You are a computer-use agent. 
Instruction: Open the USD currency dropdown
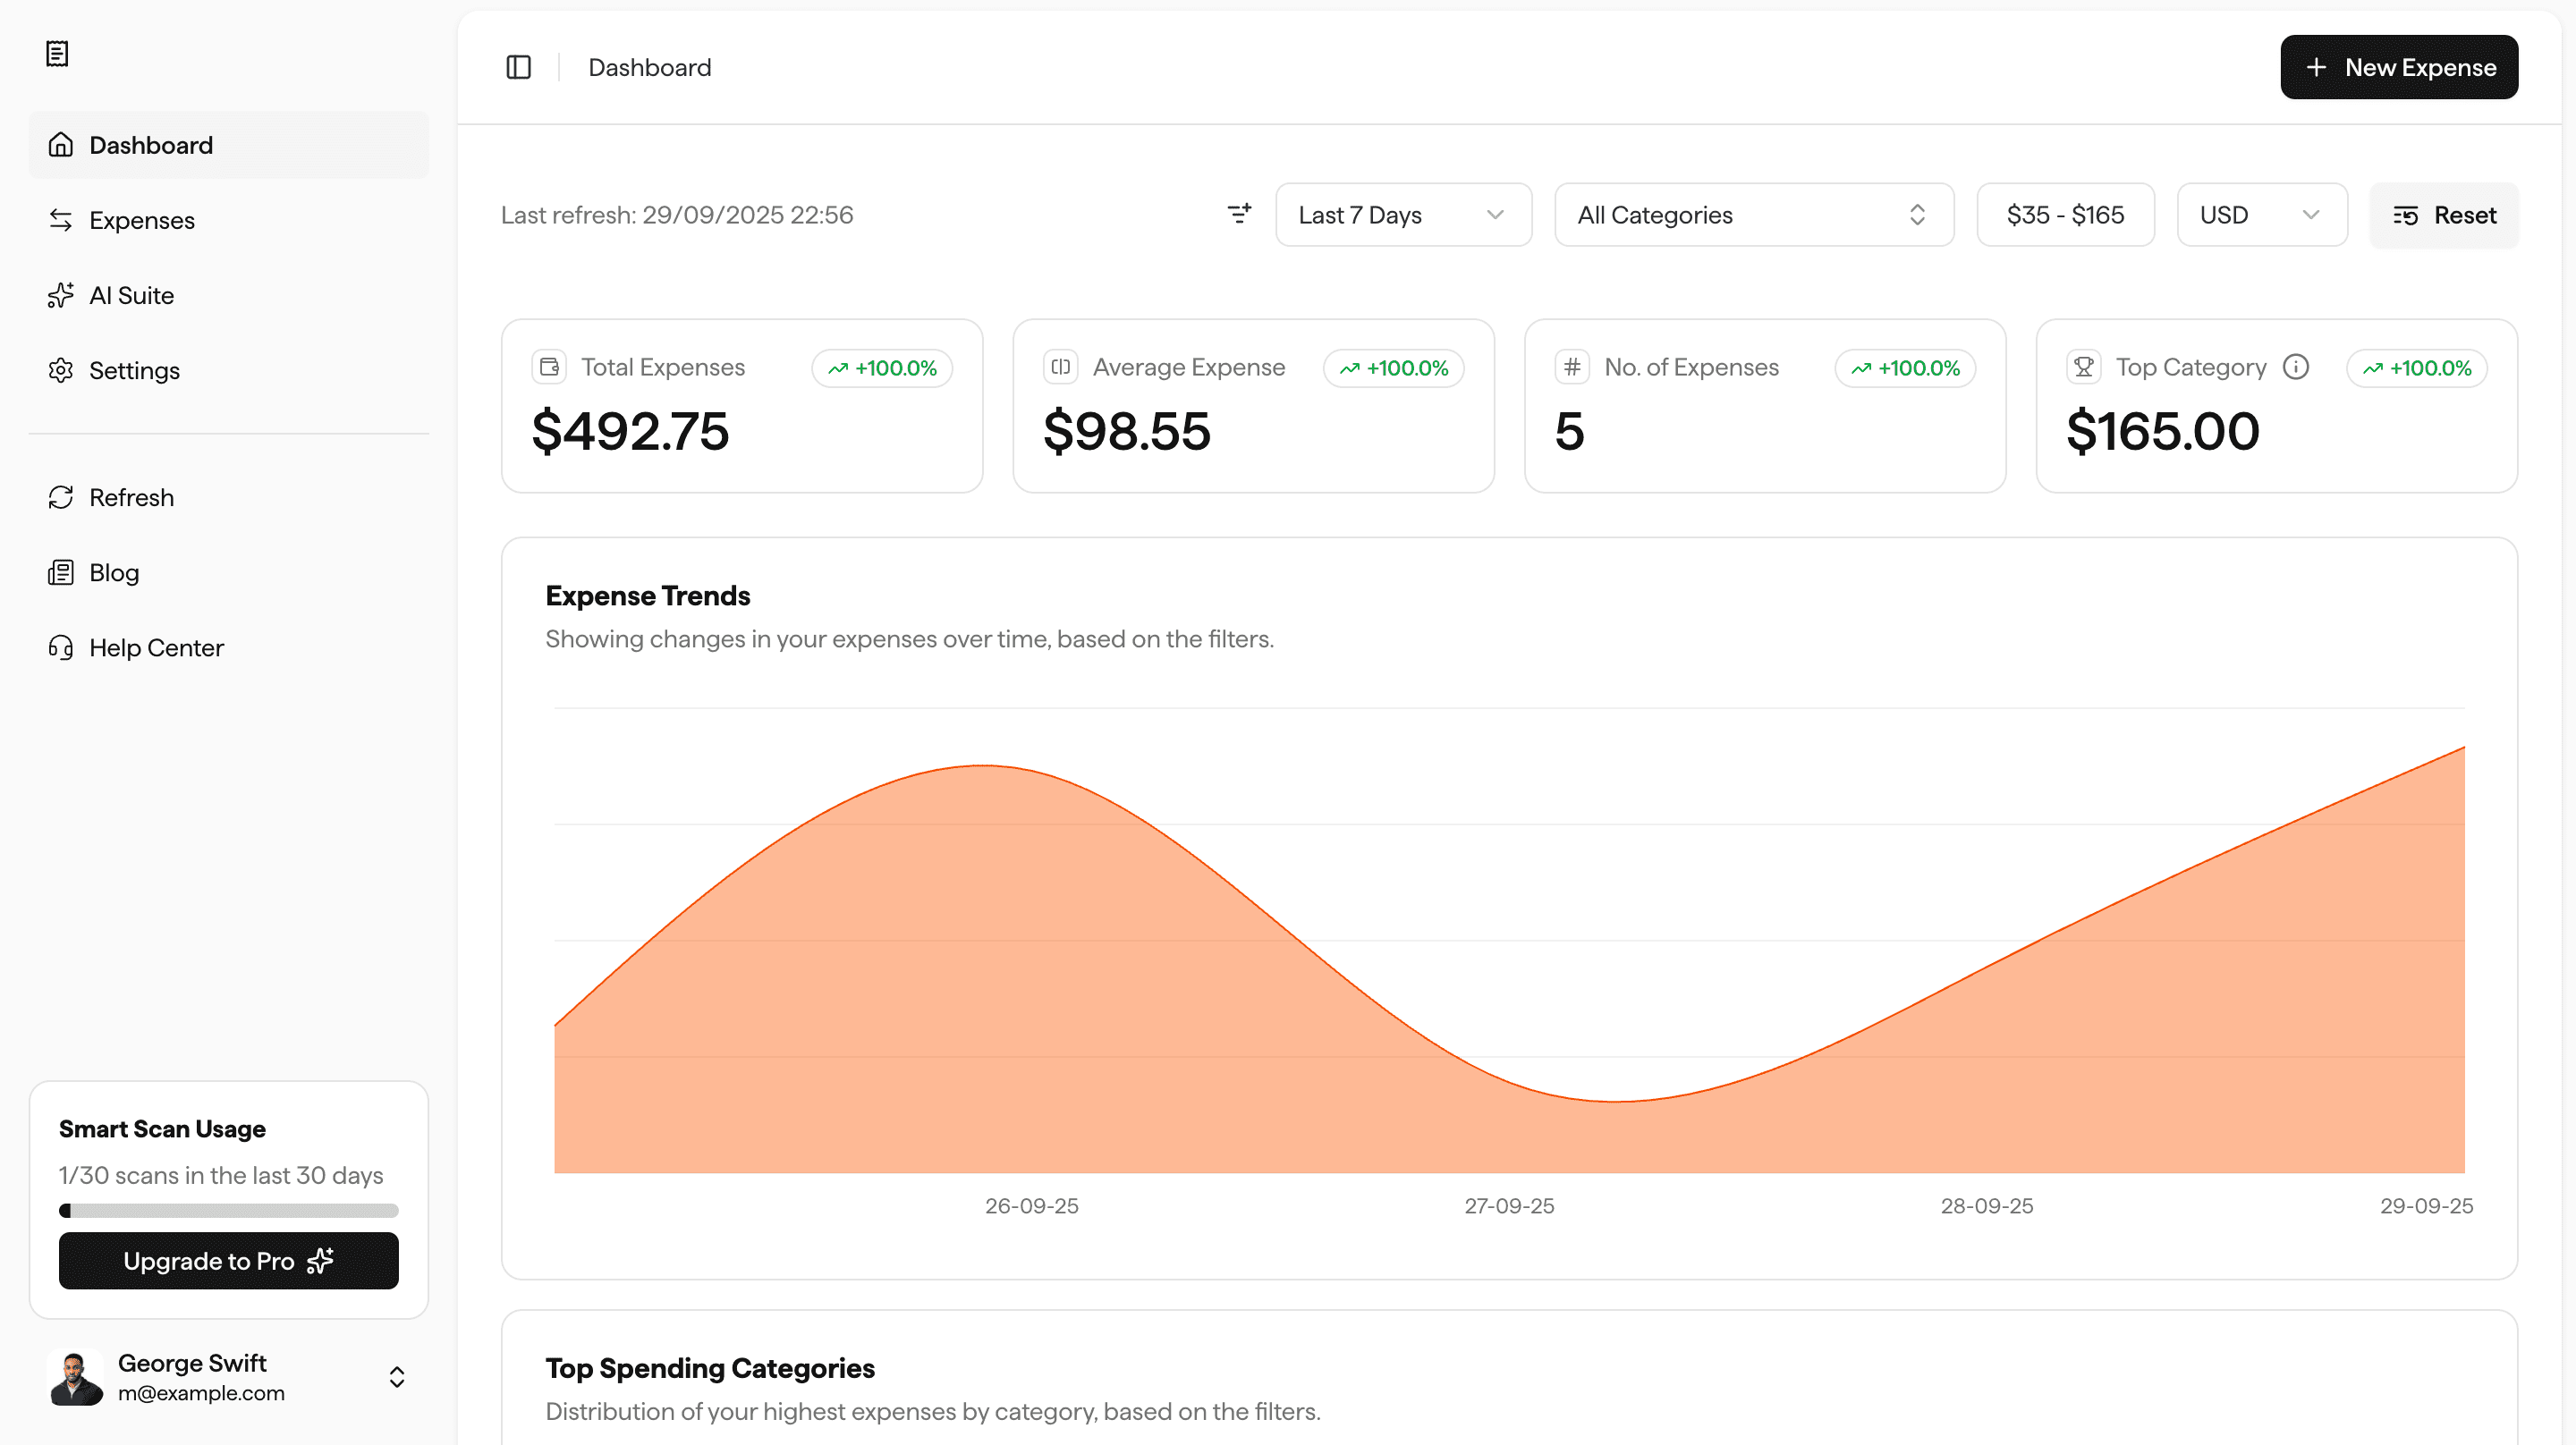2260,215
